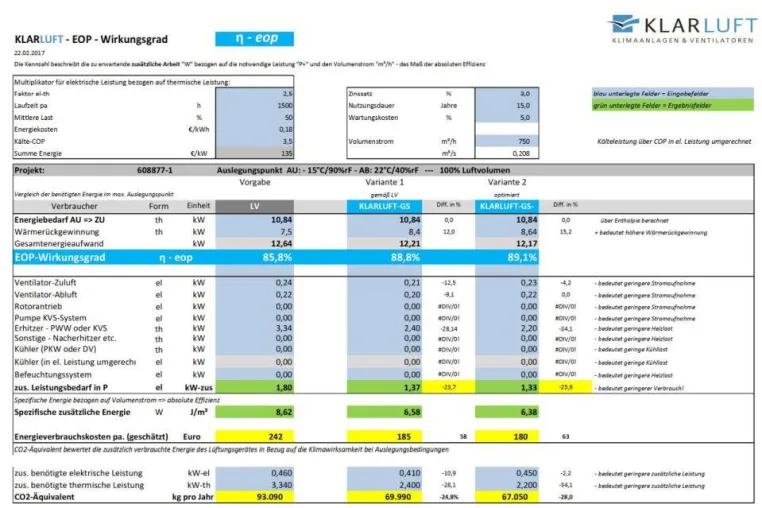Click the grey 'LV' column header

pos(255,206)
